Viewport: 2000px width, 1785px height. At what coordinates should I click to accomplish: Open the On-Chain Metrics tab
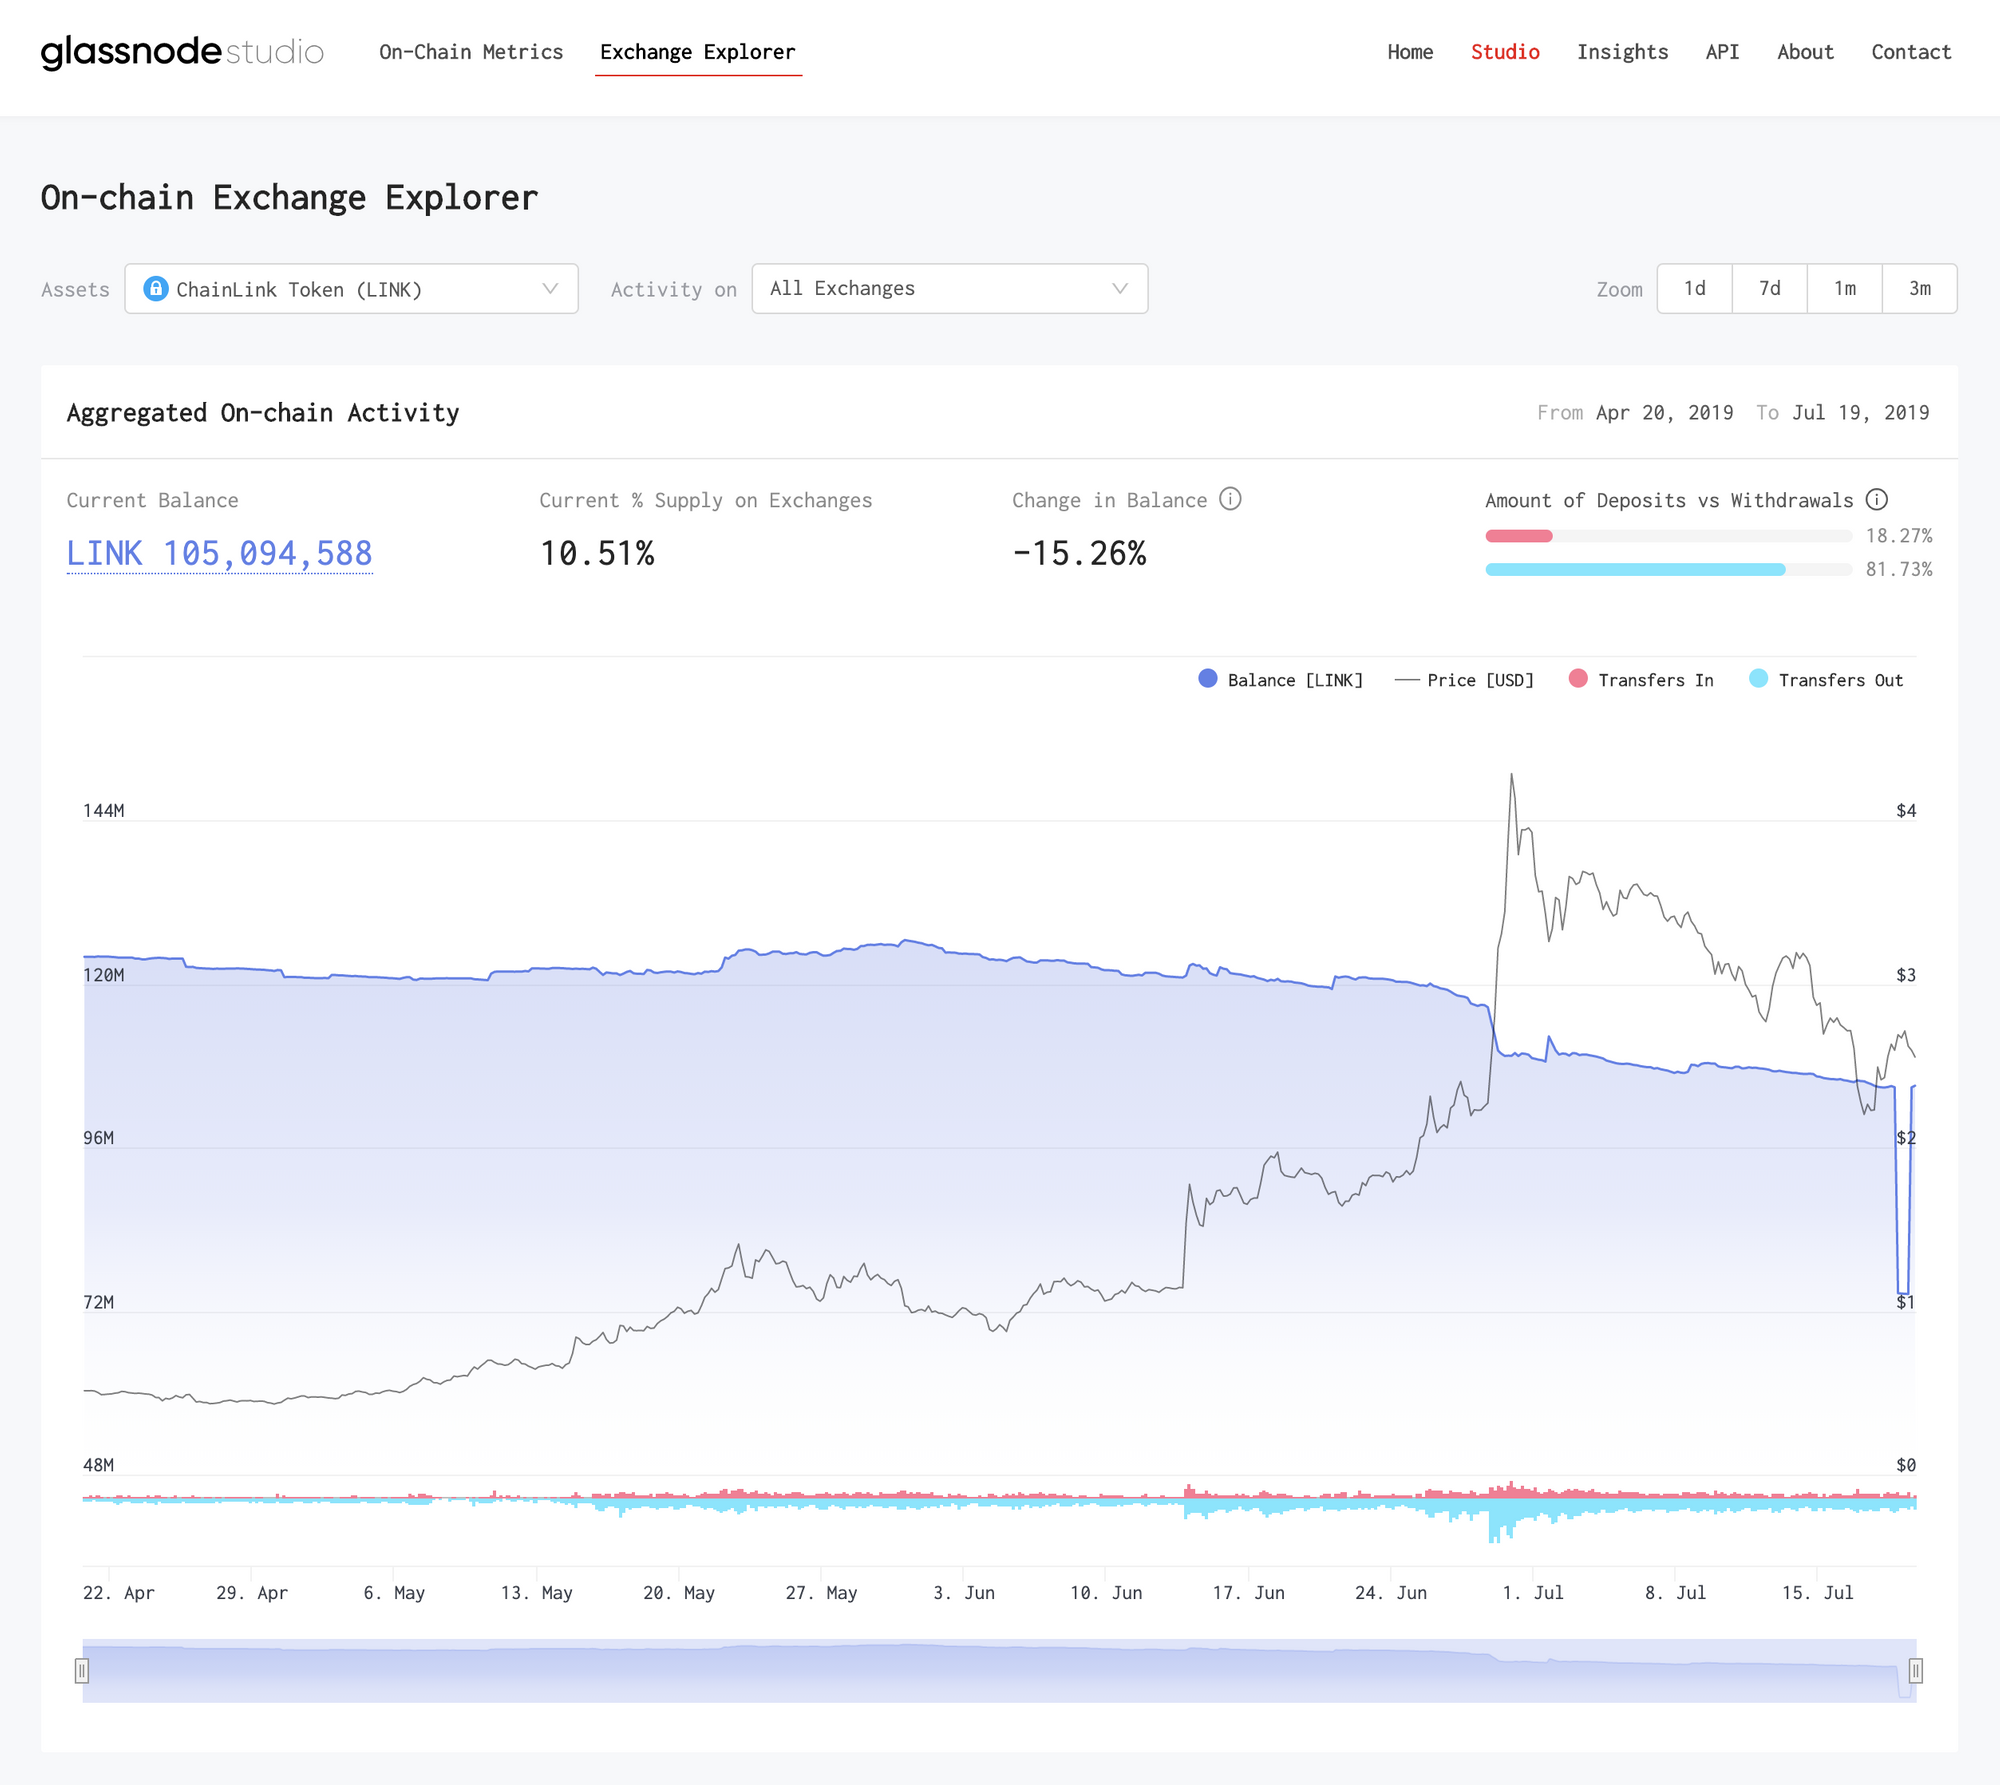471,52
